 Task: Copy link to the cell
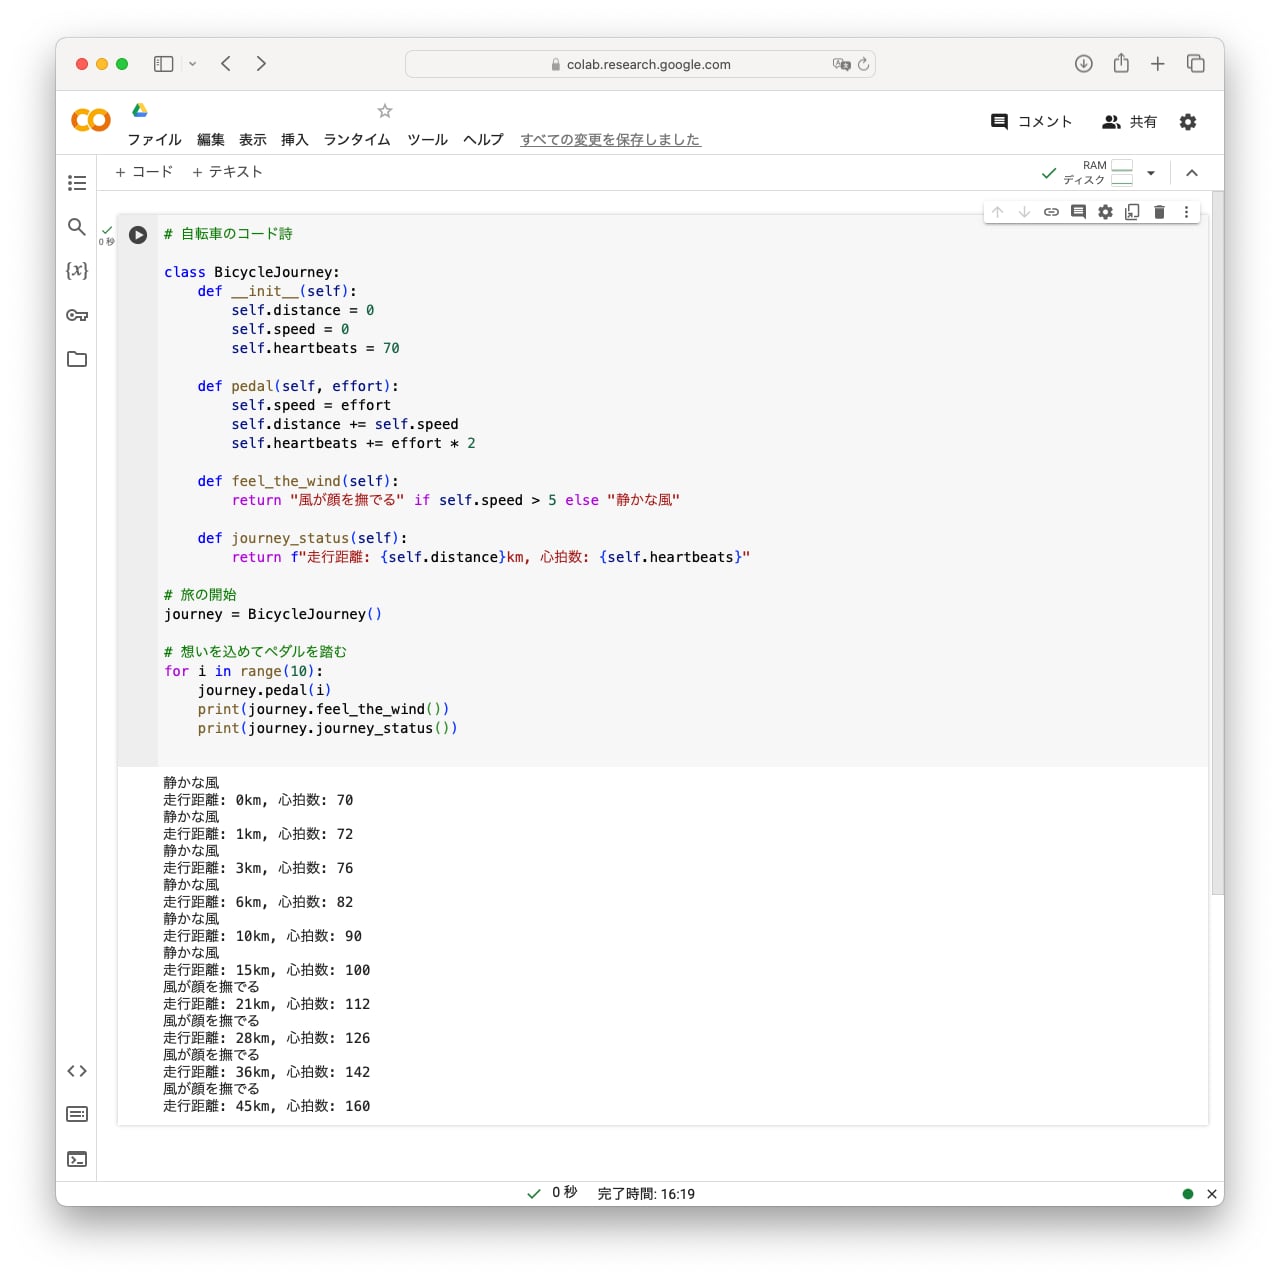tap(1051, 212)
